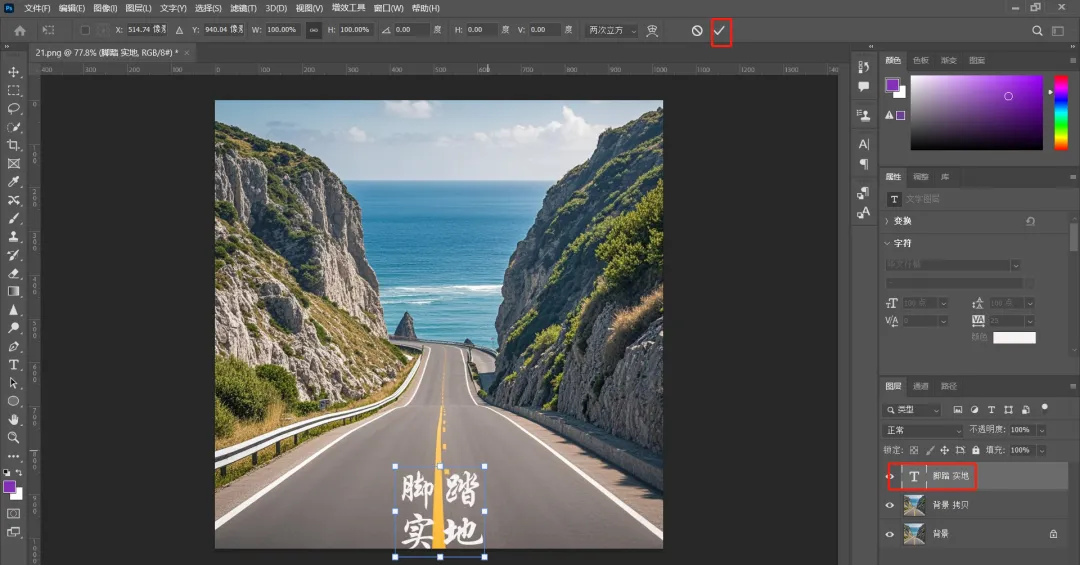Cancel the transform with the circle-slash icon
The image size is (1080, 565).
697,31
